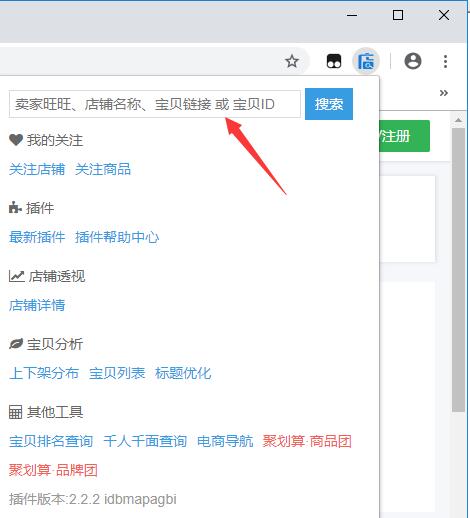Open 最新插件 link
This screenshot has height=518, width=470.
(37, 237)
